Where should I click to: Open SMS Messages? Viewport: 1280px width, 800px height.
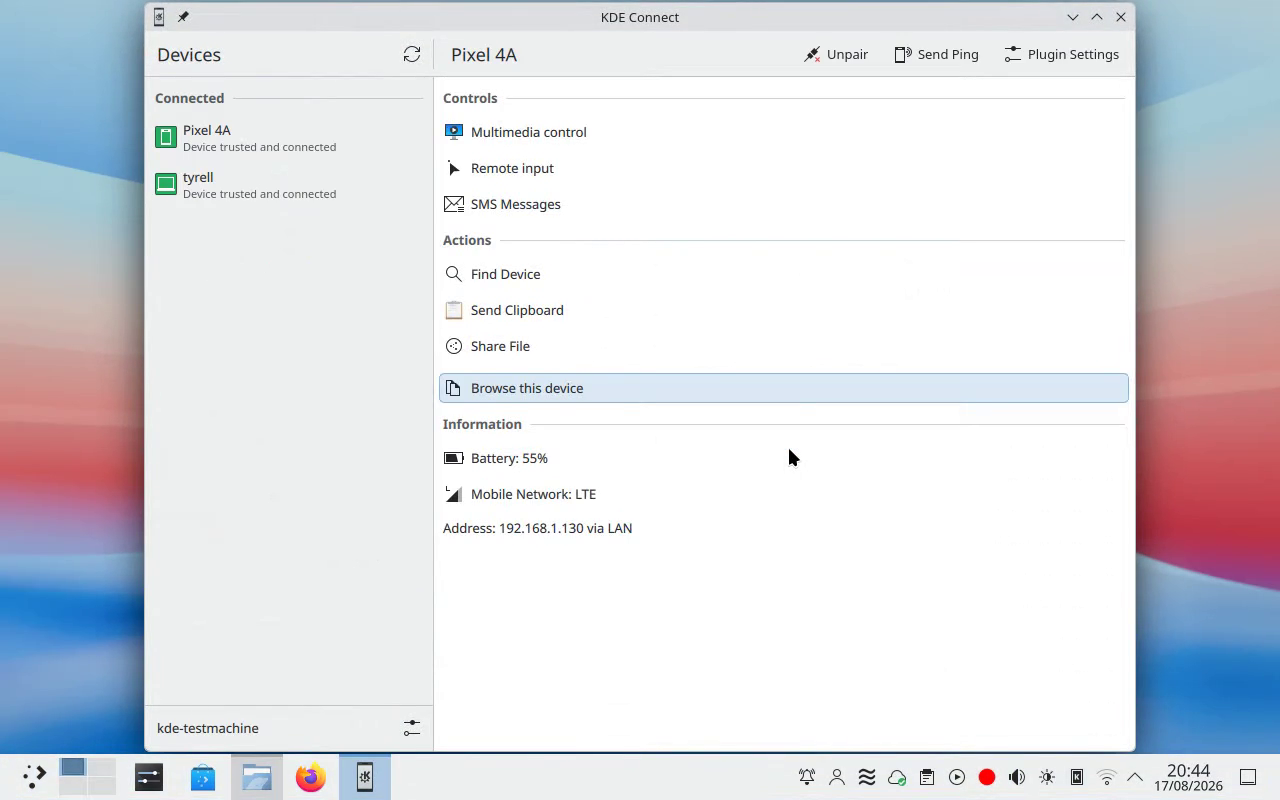tap(784, 204)
